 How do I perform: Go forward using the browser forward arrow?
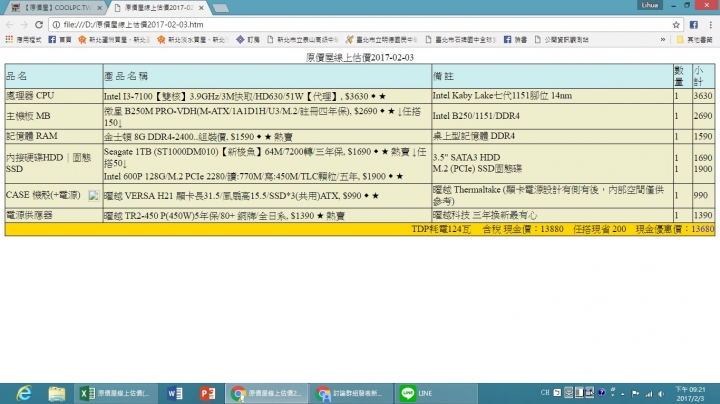24,25
